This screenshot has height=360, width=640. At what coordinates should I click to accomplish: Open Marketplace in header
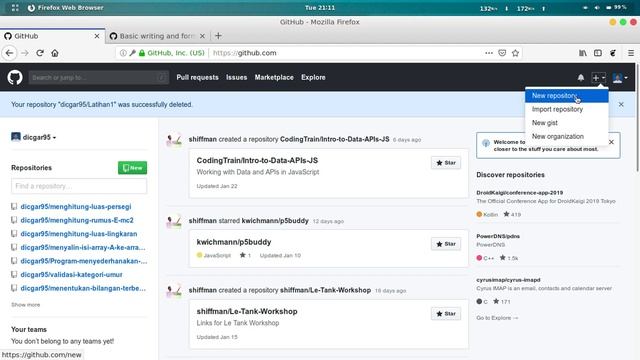(274, 77)
